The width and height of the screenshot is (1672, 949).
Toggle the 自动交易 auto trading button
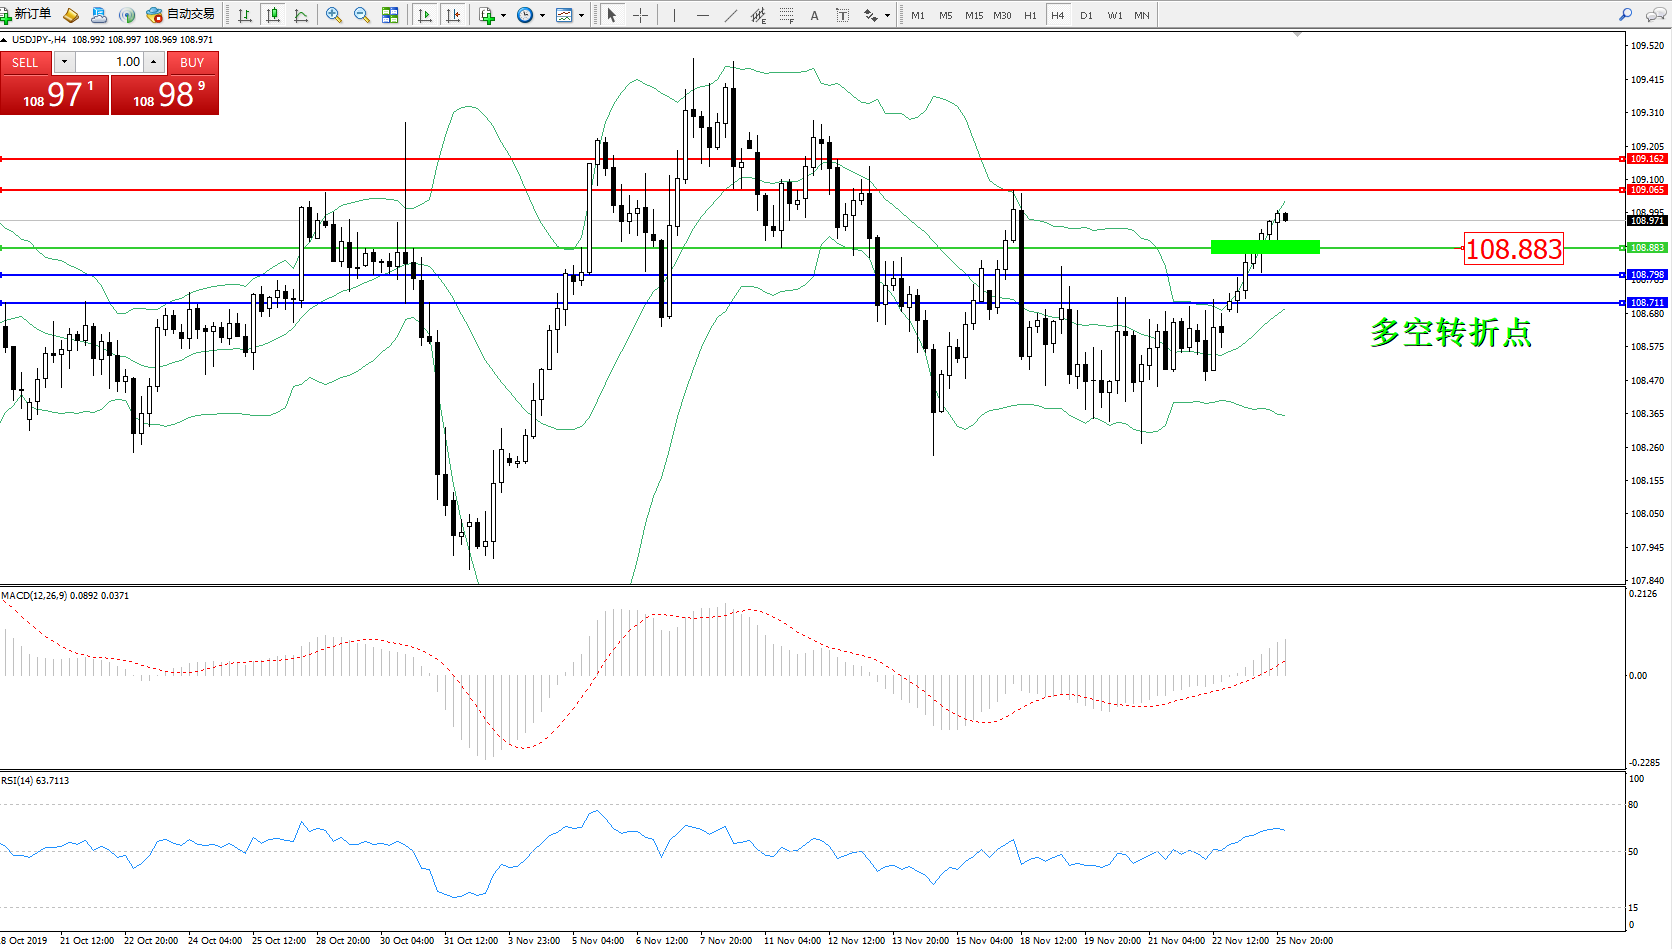(x=181, y=15)
